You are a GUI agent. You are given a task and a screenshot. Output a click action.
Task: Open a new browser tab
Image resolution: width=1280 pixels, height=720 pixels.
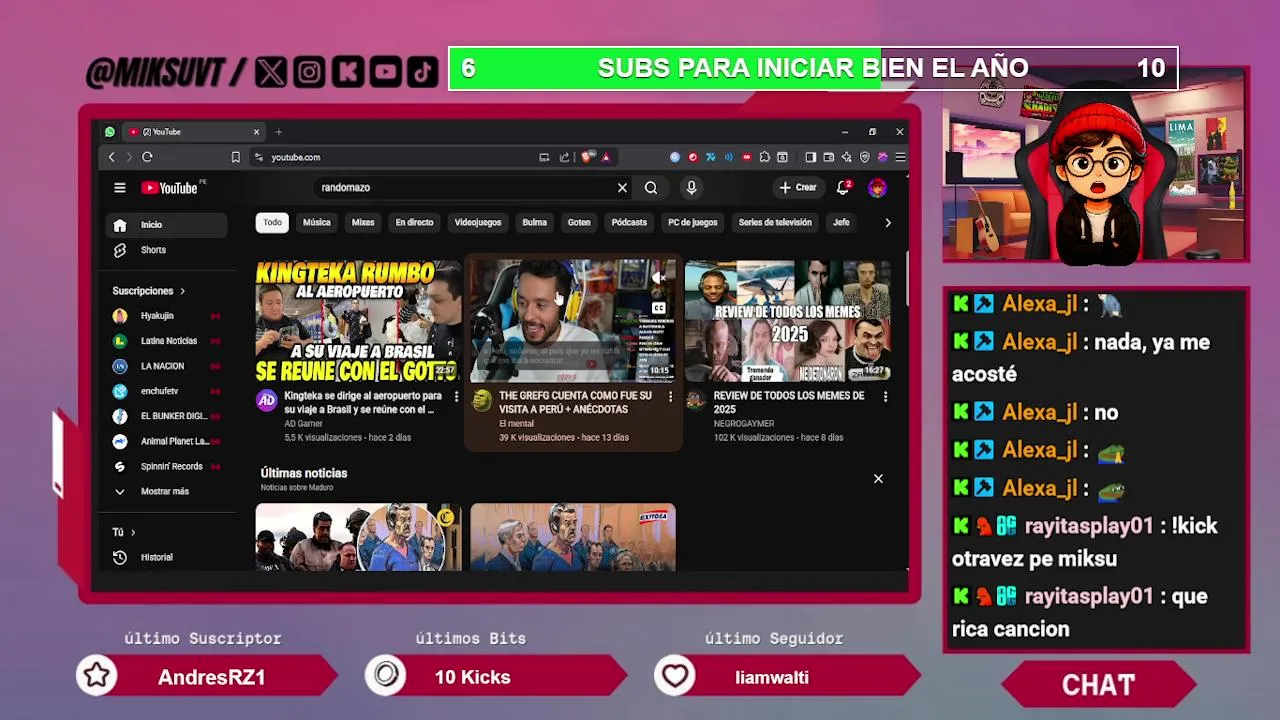pyautogui.click(x=279, y=132)
